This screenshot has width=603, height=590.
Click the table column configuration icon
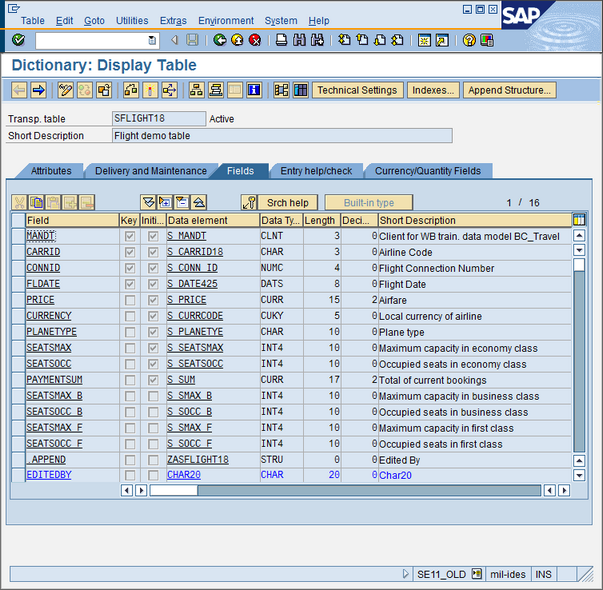[579, 220]
